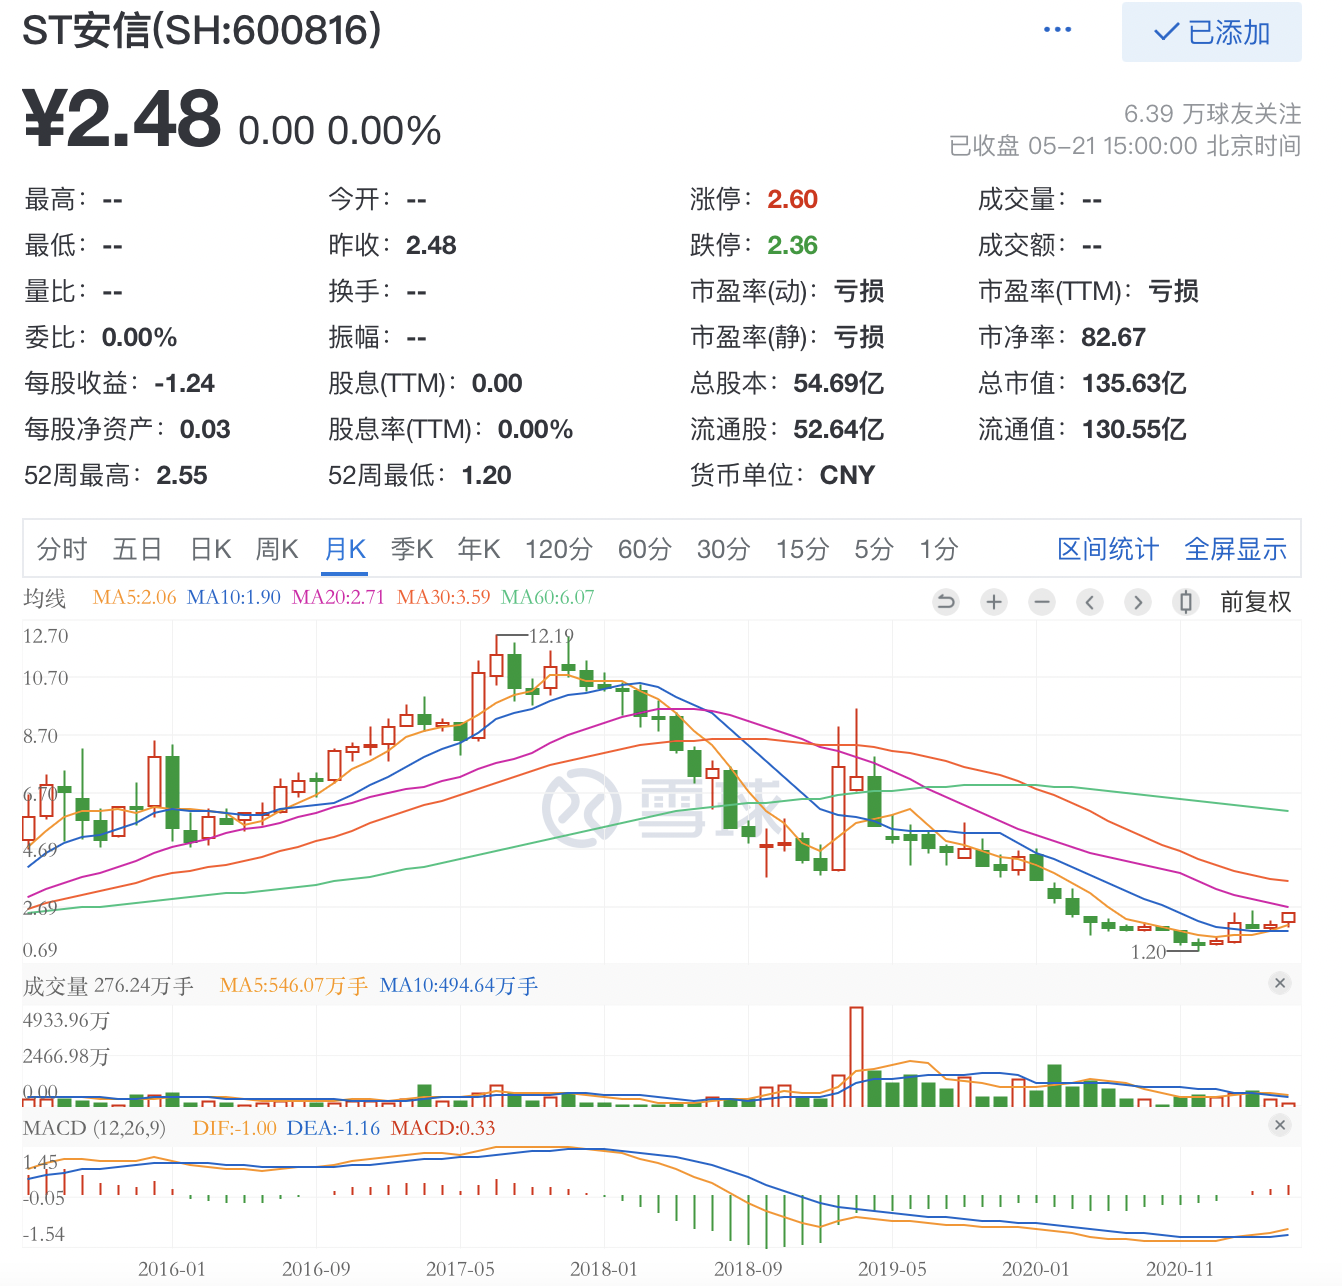Open the 均线 moving average settings

(x=44, y=598)
